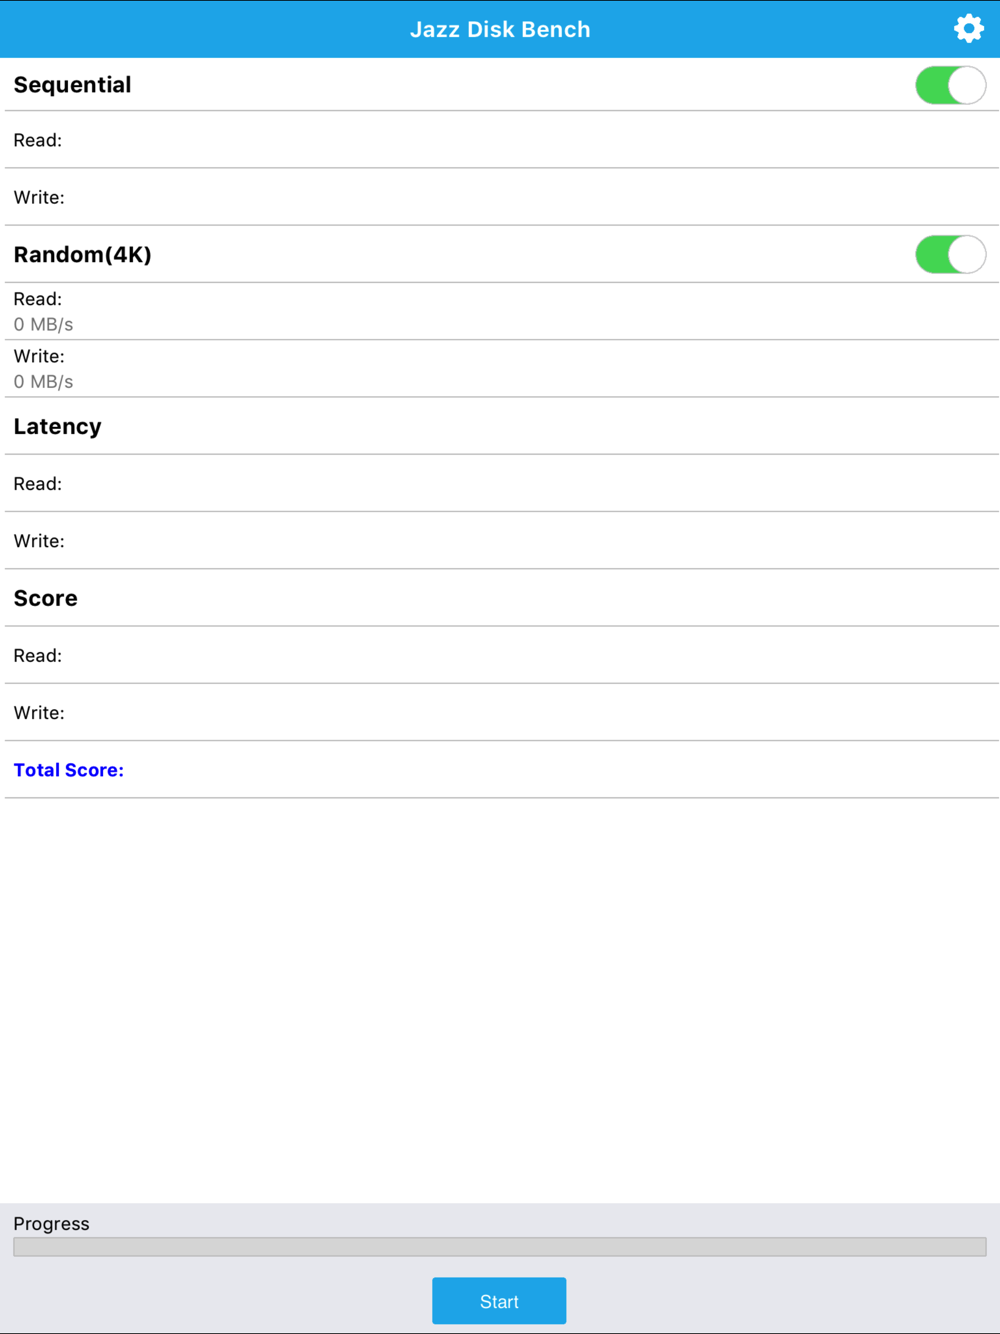Select the Sequential Write row
Image resolution: width=1000 pixels, height=1334 pixels.
pyautogui.click(x=500, y=197)
